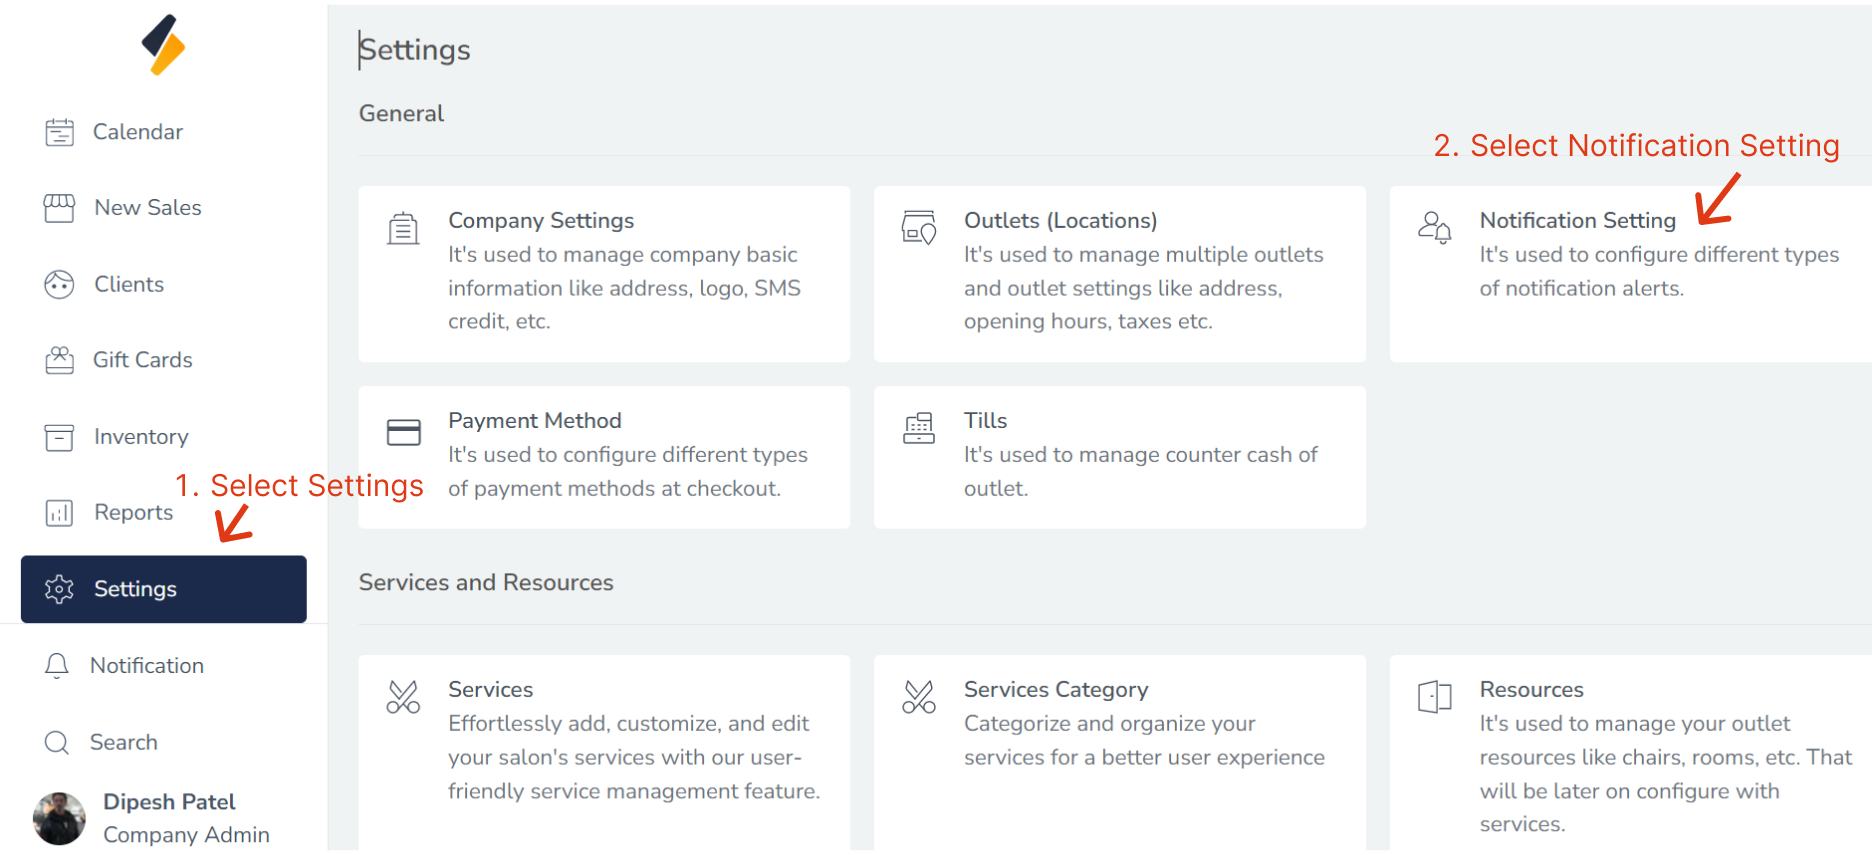Viewport: 1872px width, 855px height.
Task: Click the Tills cash register icon
Action: (x=919, y=428)
